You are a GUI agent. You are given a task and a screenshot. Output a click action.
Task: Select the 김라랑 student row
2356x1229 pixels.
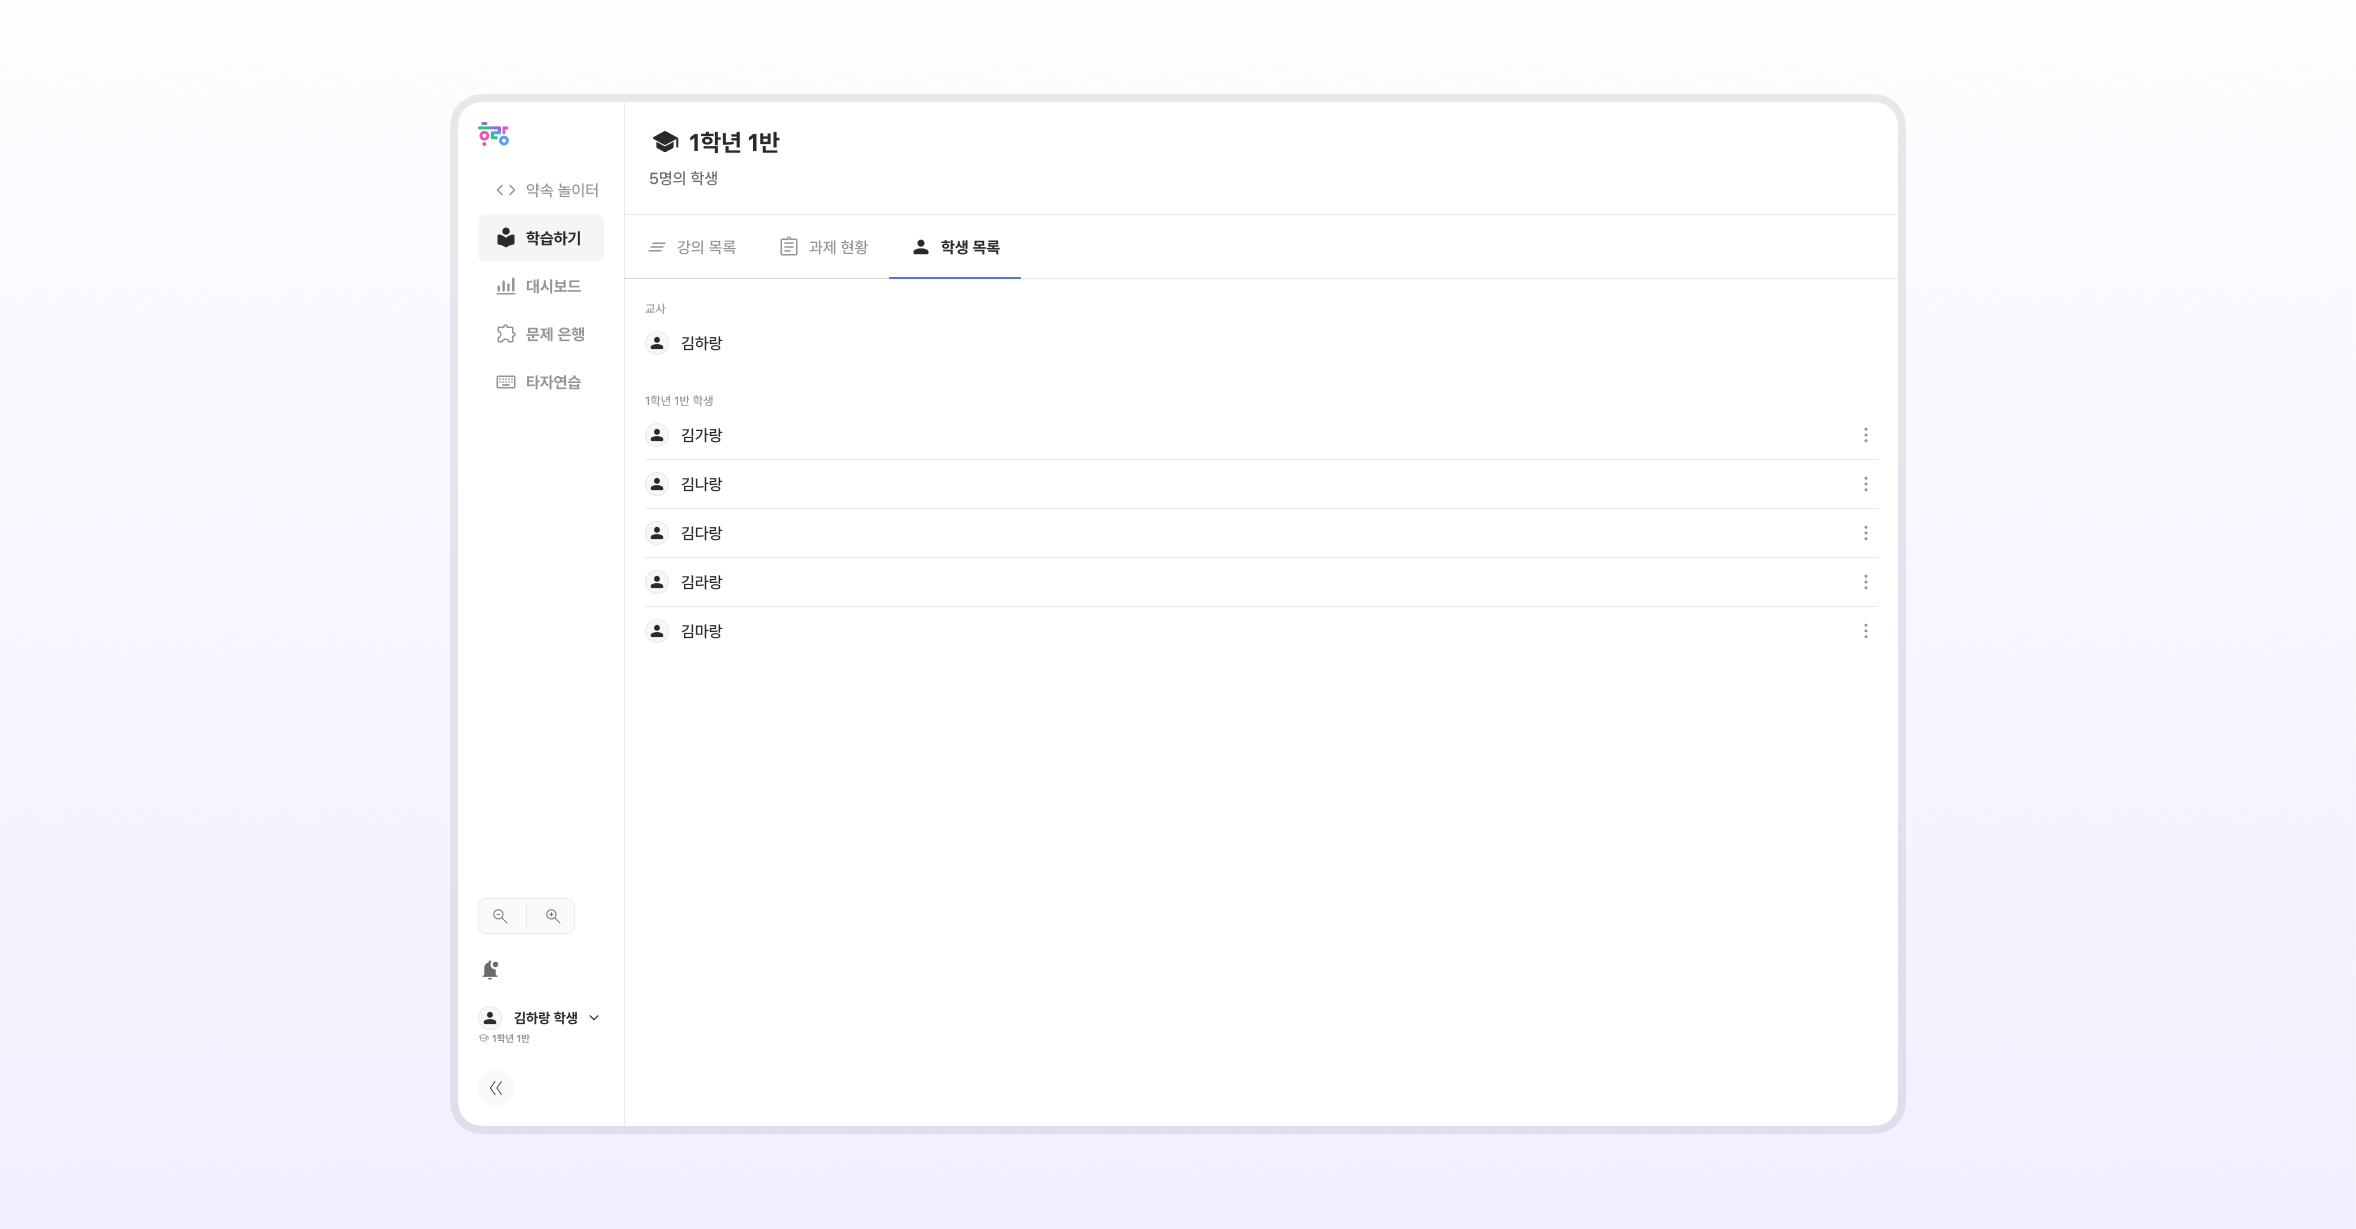[x=701, y=582]
